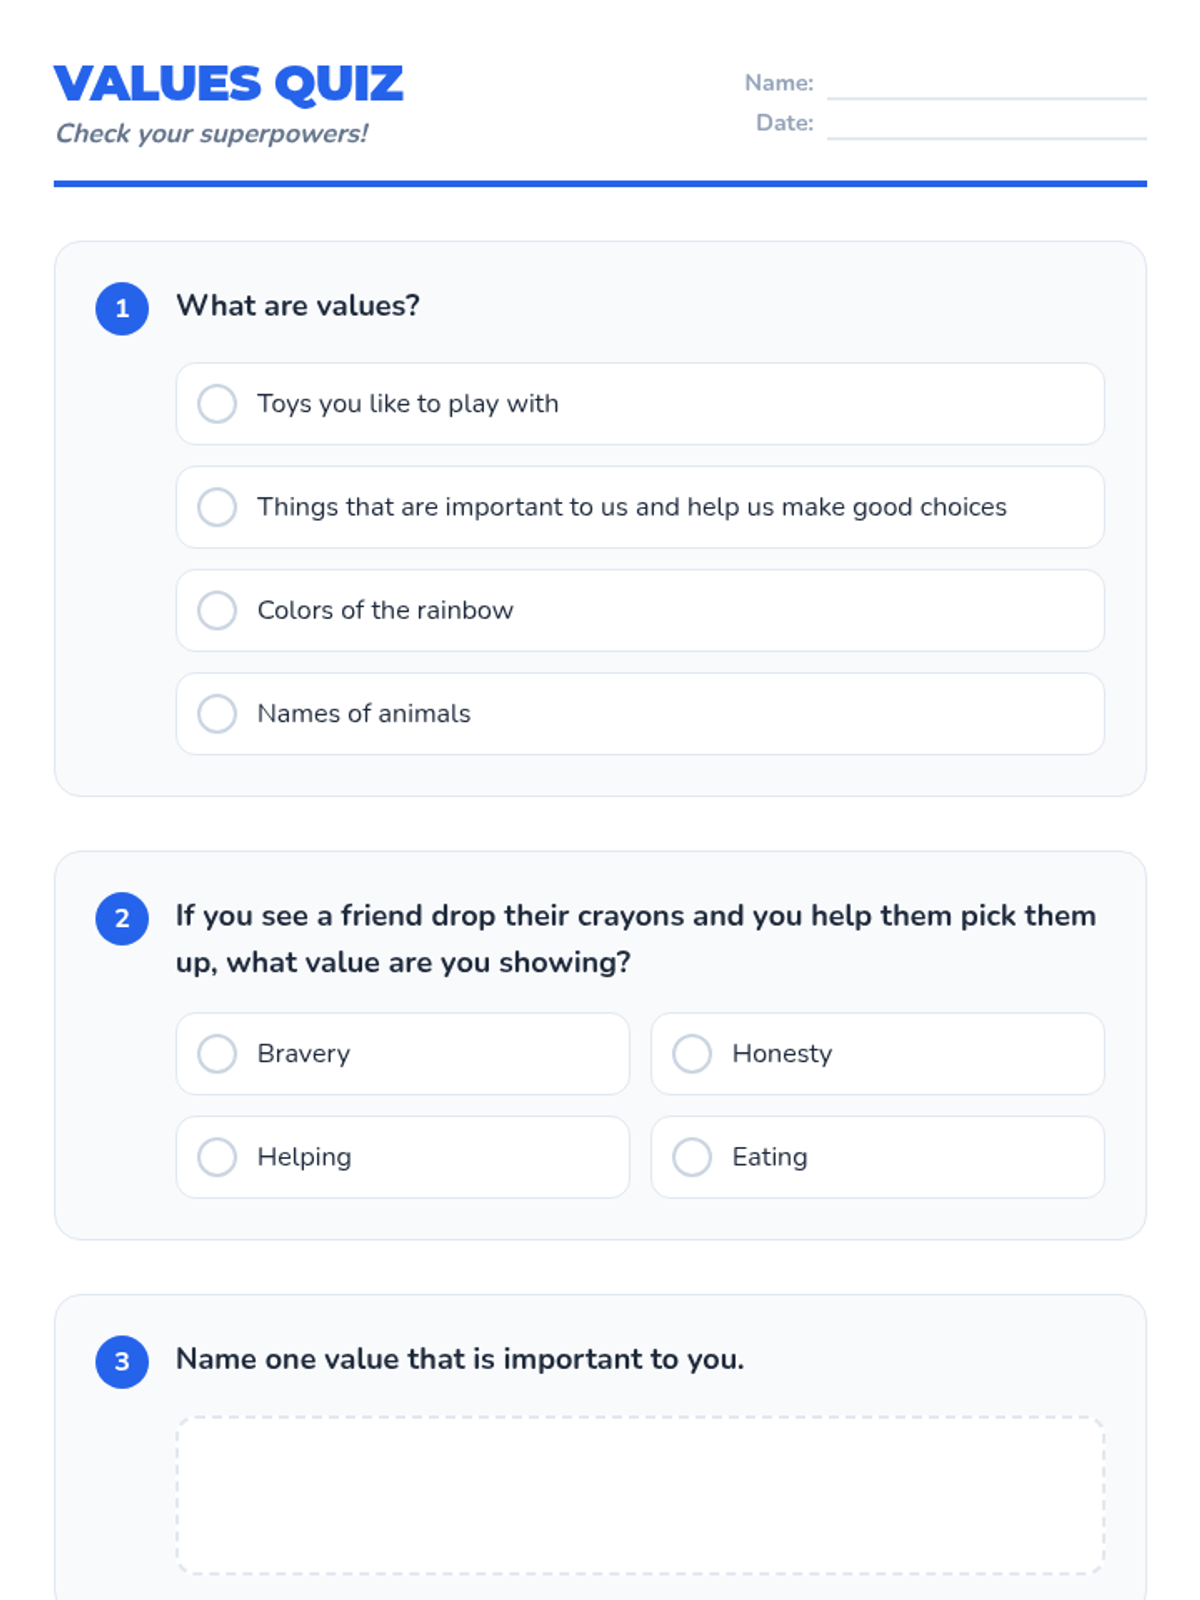Screen dimensions: 1200x1600
Task: Select the Helping radio button
Action: pyautogui.click(x=217, y=1157)
